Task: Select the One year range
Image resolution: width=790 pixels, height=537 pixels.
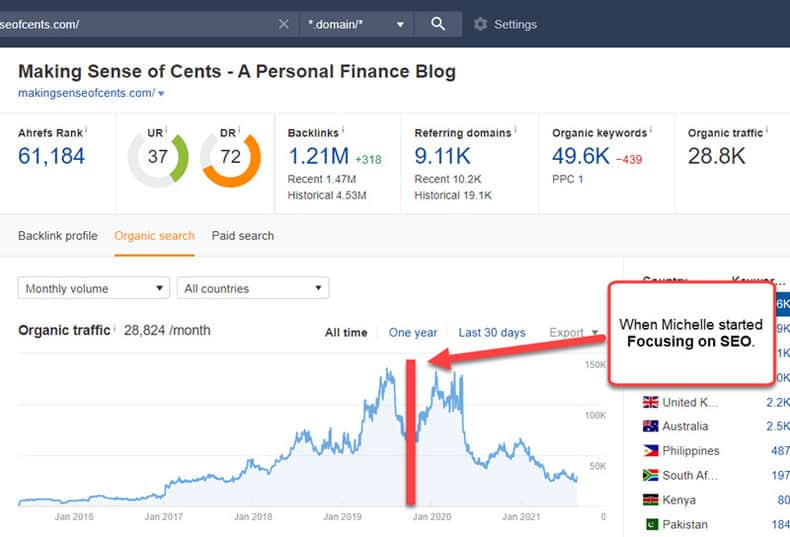Action: click(x=413, y=332)
